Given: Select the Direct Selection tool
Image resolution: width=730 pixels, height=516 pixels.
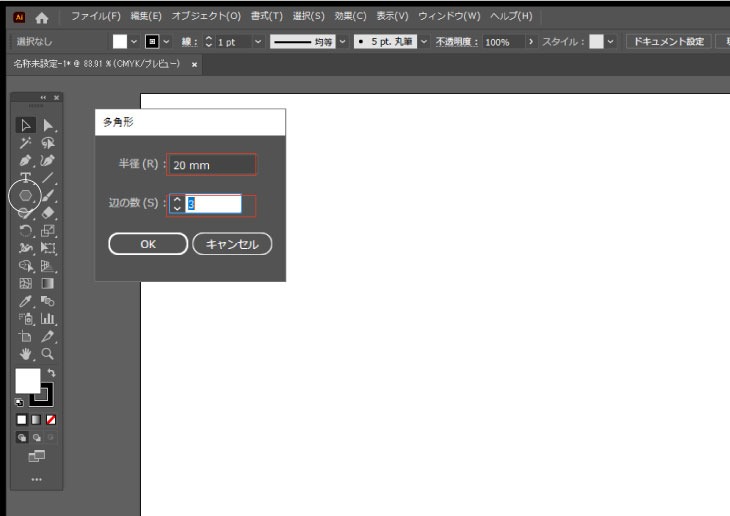Looking at the screenshot, I should pos(47,125).
